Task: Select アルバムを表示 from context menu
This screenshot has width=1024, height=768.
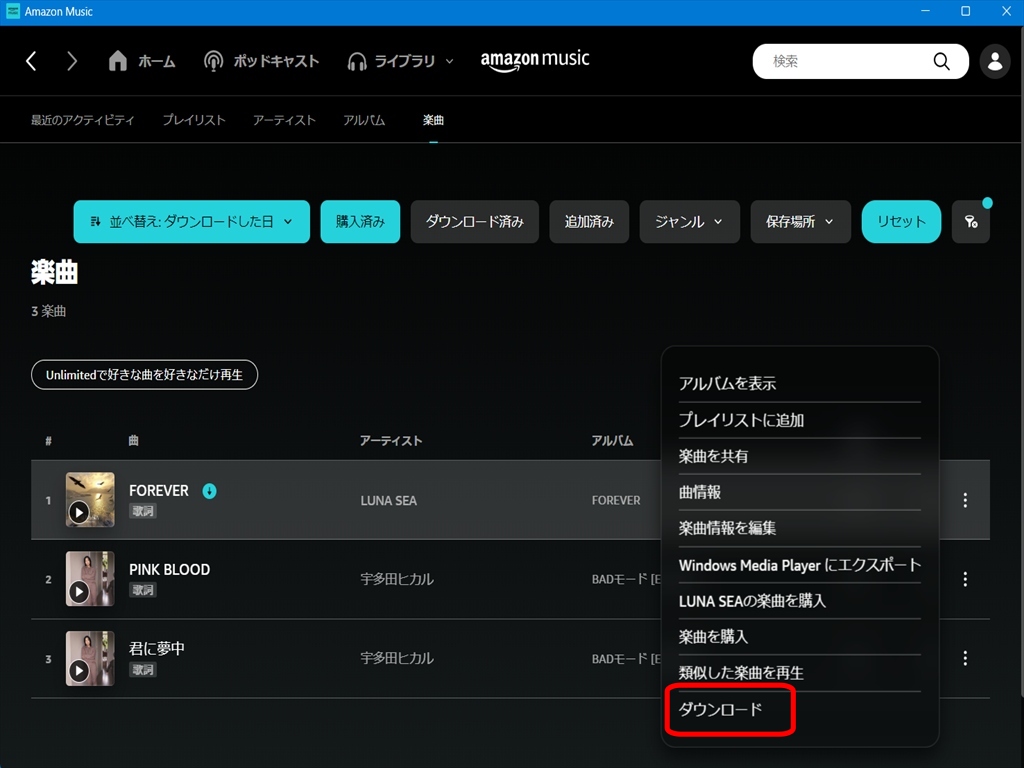Action: (799, 383)
